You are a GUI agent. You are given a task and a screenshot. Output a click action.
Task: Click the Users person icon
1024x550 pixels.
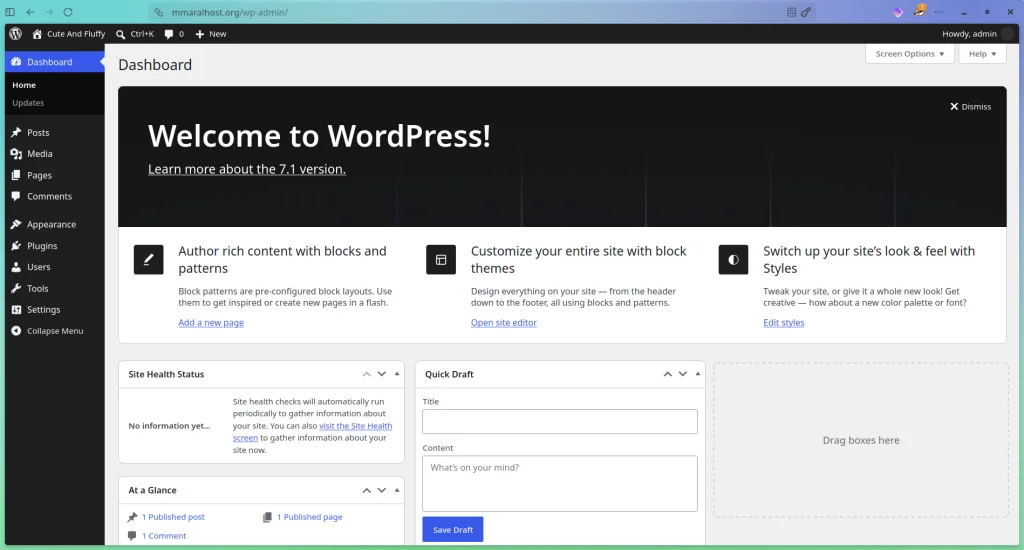click(16, 267)
